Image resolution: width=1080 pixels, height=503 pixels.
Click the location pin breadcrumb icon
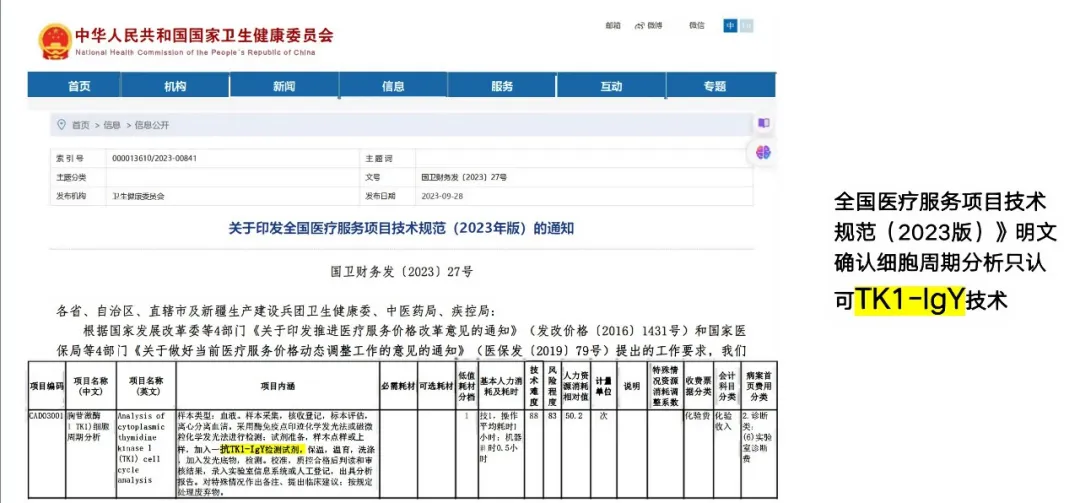coord(62,125)
